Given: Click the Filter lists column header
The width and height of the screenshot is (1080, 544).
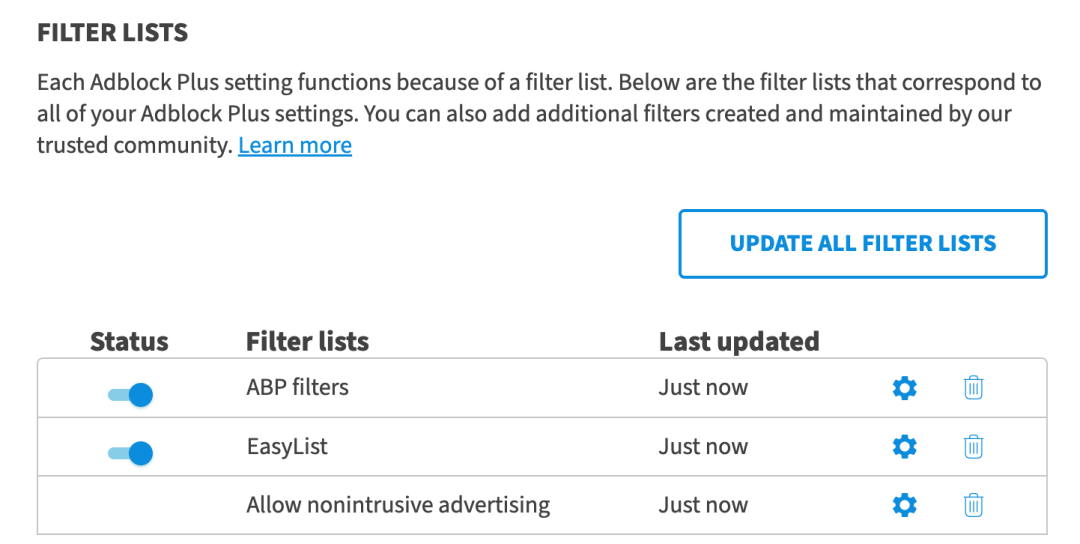Looking at the screenshot, I should (x=307, y=342).
